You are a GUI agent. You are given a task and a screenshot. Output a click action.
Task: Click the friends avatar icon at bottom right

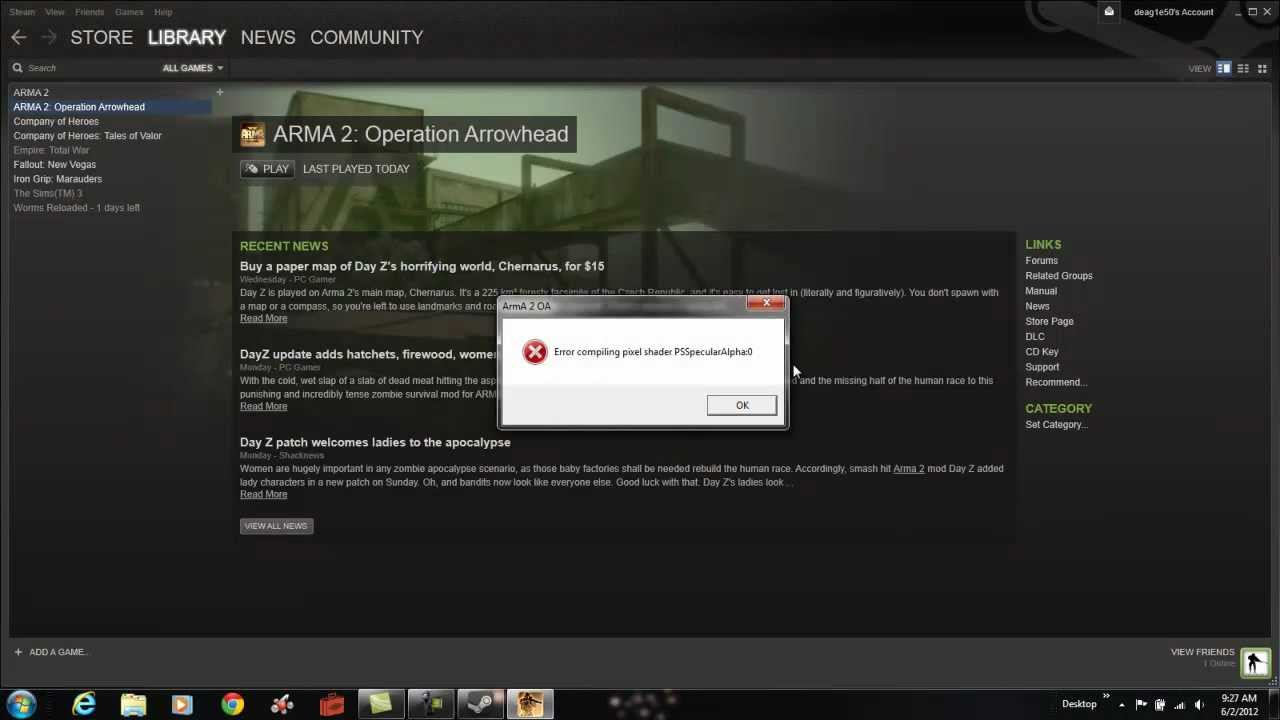tap(1255, 662)
